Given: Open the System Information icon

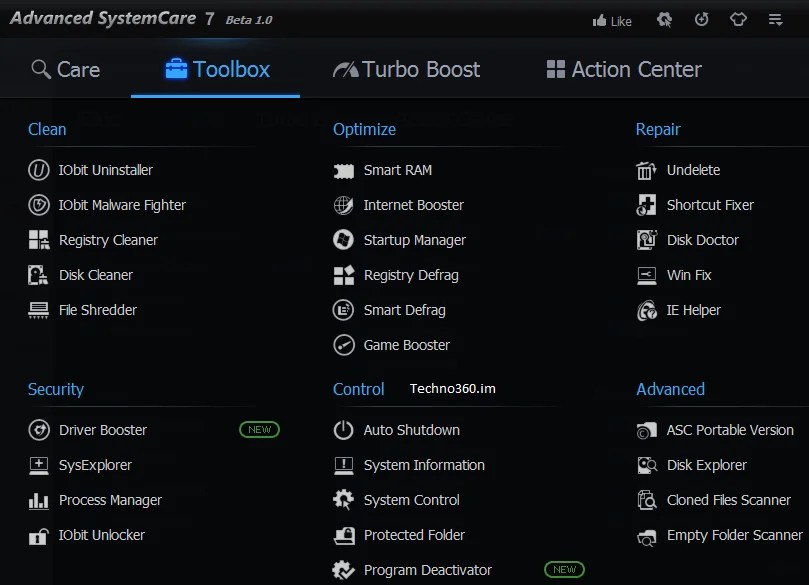Looking at the screenshot, I should (x=344, y=466).
